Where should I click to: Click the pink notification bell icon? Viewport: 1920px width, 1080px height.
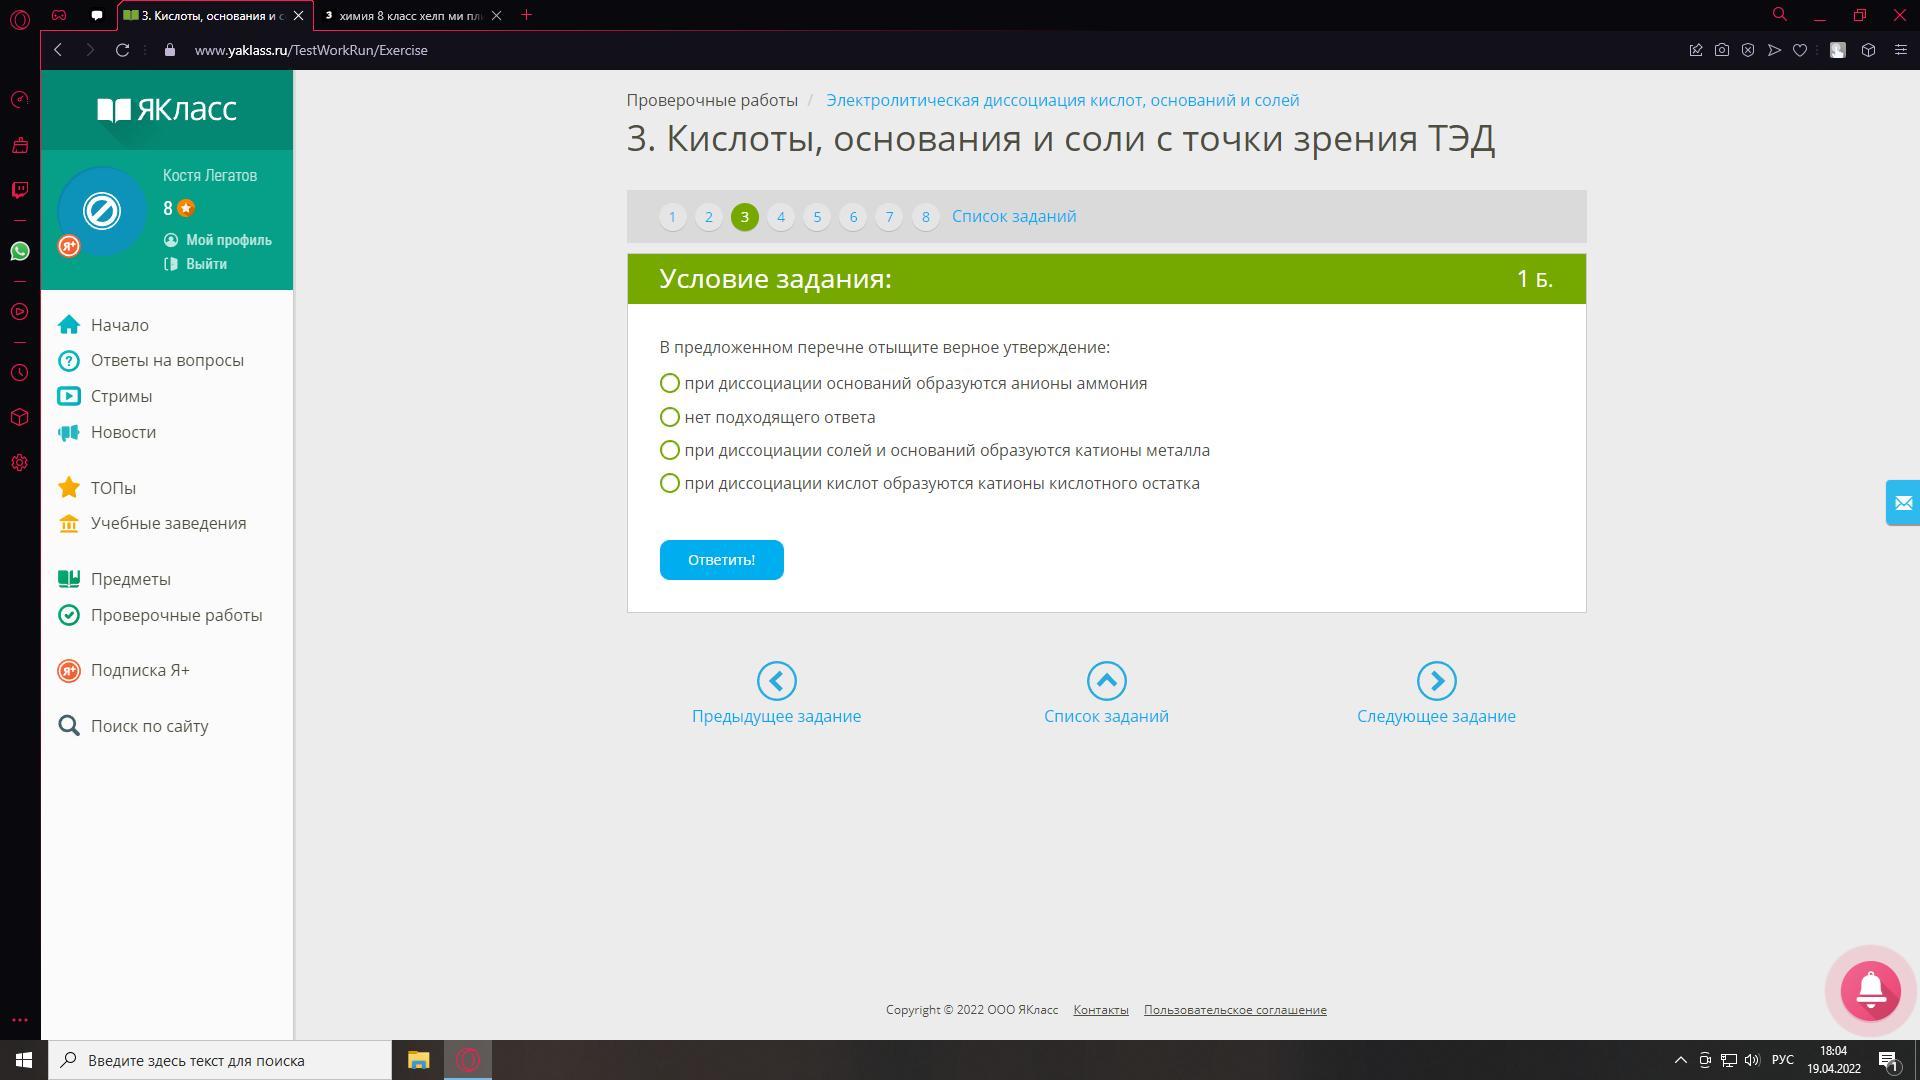click(1870, 990)
